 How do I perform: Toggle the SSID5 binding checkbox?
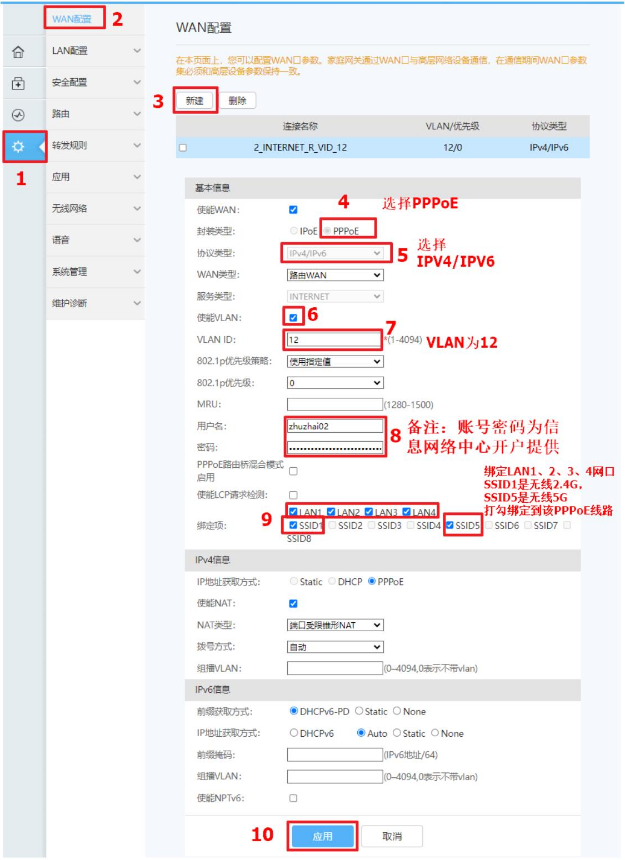click(x=451, y=525)
